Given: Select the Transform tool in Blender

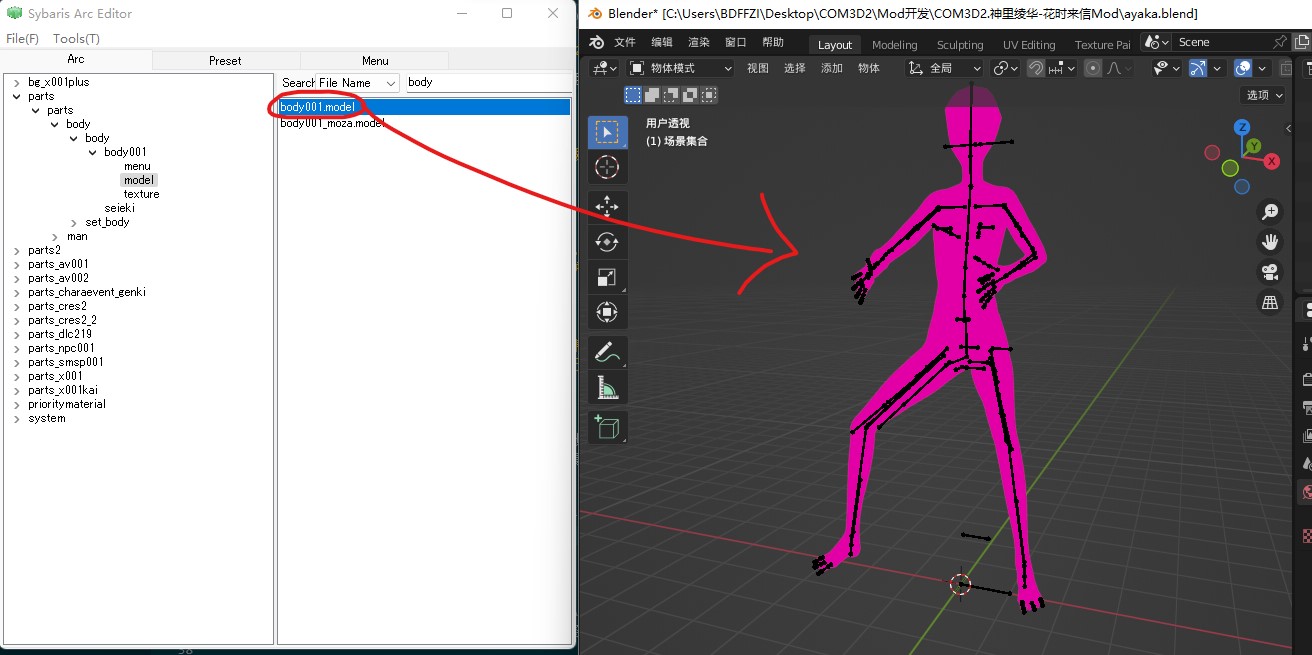Looking at the screenshot, I should (607, 312).
